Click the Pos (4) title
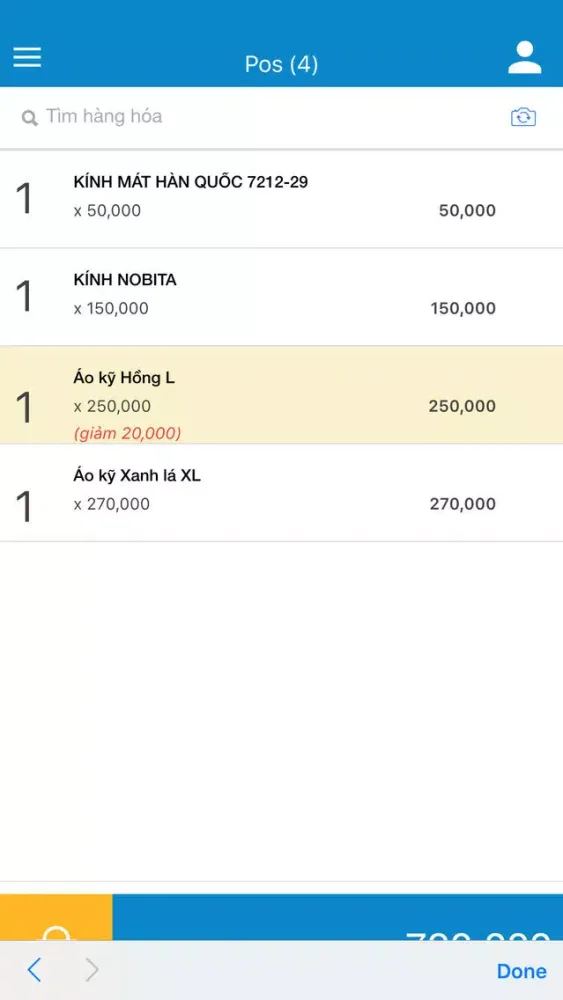563x1000 pixels. point(281,64)
